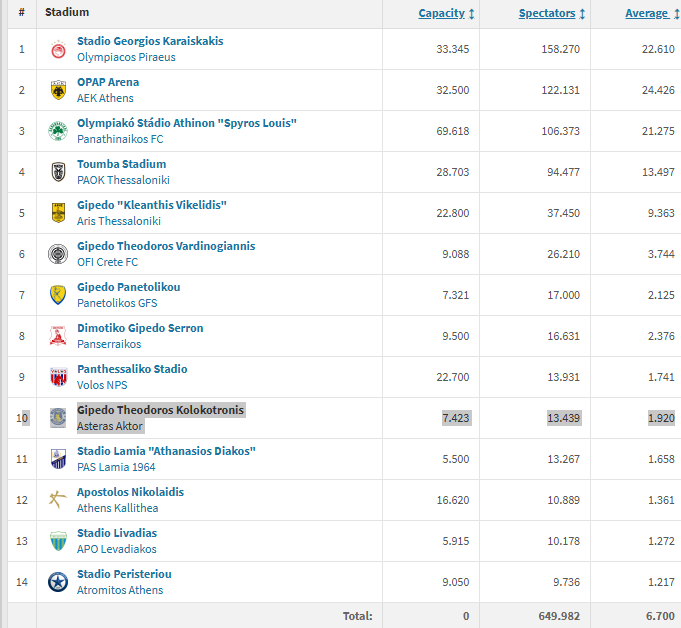Click the AEK Athens club crest
The image size is (681, 628).
pyautogui.click(x=58, y=90)
